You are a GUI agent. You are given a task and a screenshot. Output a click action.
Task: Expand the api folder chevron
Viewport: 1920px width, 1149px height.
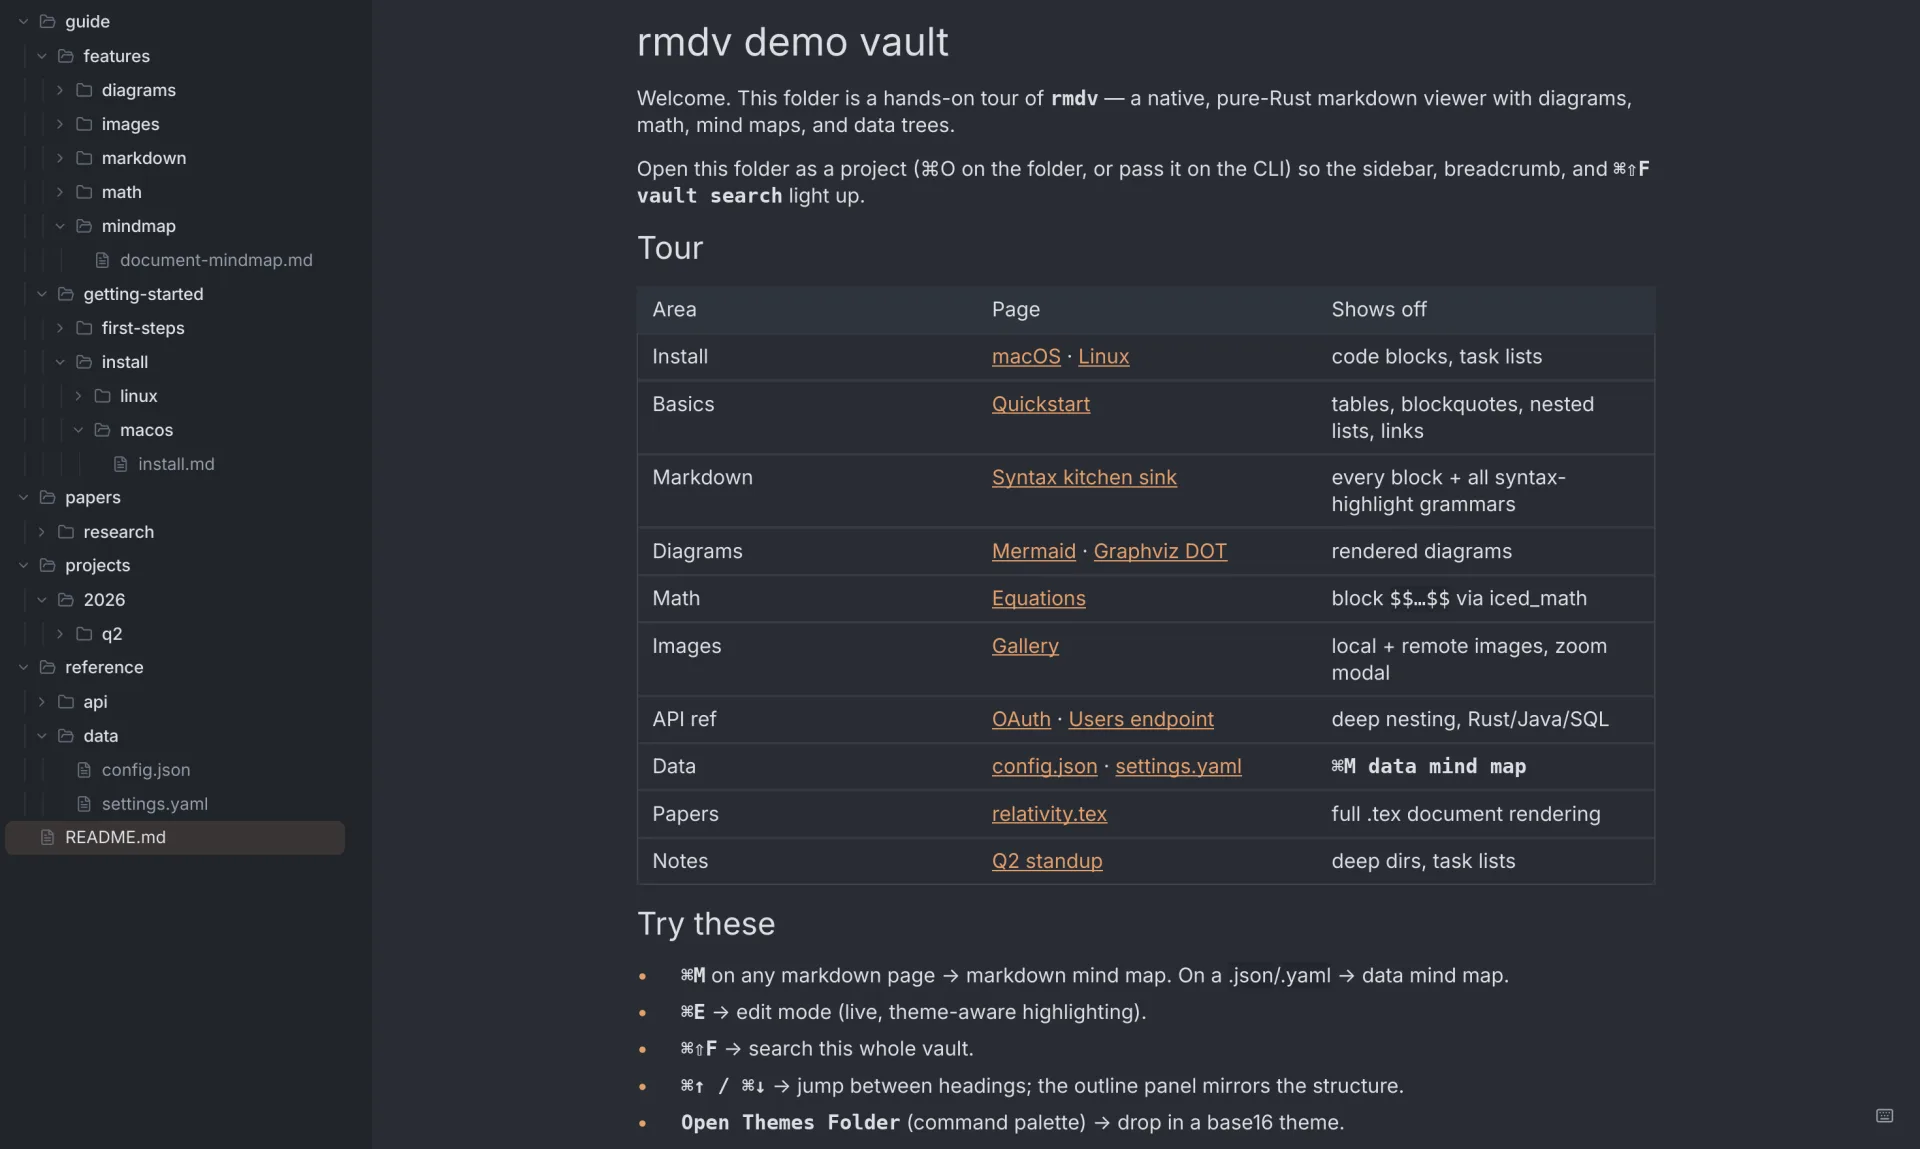coord(42,702)
